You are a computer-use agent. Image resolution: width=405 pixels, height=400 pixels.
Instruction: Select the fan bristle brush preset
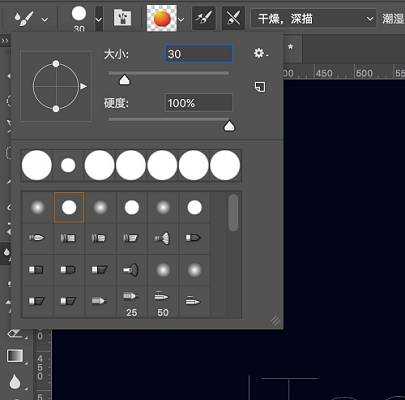coord(163,238)
